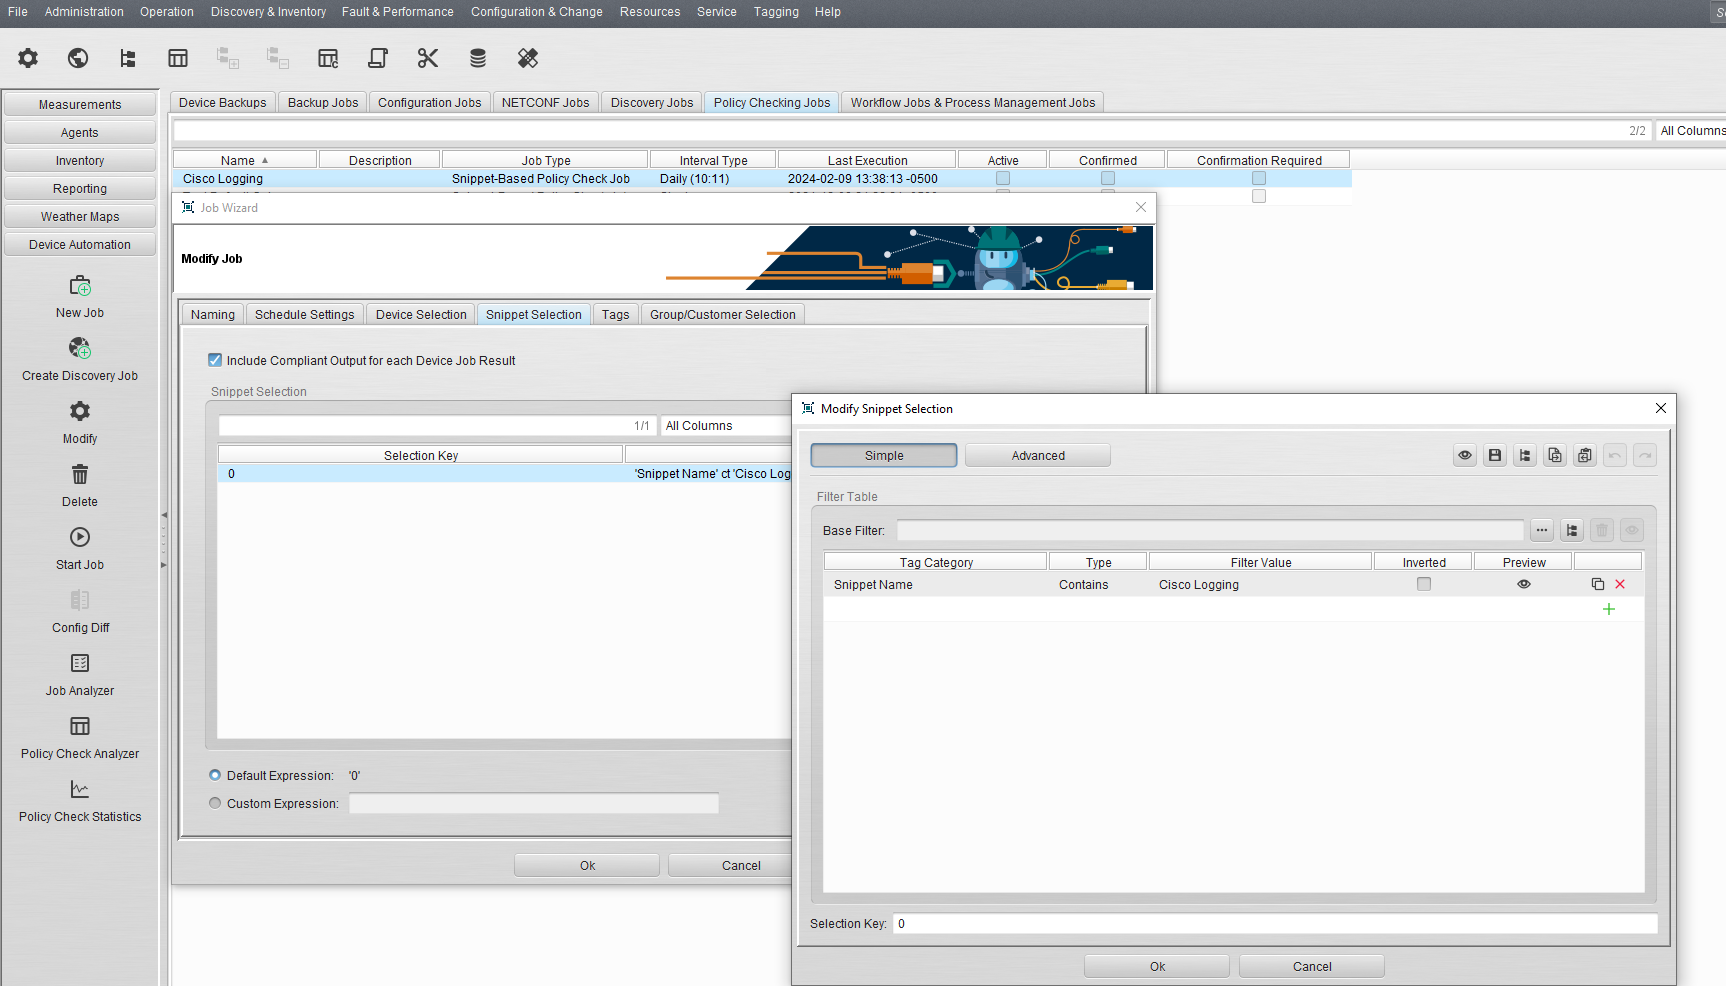Screen dimensions: 1726x986
Task: Sort jobs by Name column header
Action: [x=245, y=160]
